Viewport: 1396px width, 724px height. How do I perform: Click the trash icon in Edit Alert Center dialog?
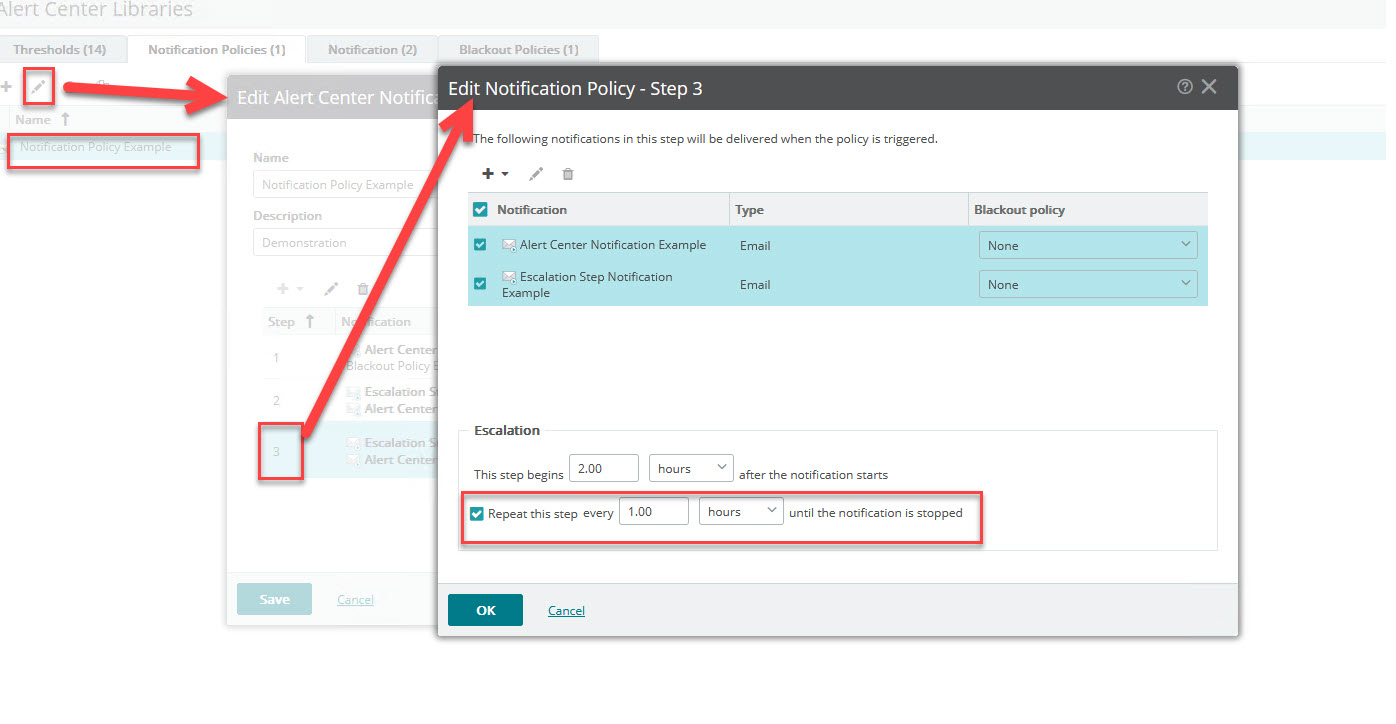click(x=363, y=289)
